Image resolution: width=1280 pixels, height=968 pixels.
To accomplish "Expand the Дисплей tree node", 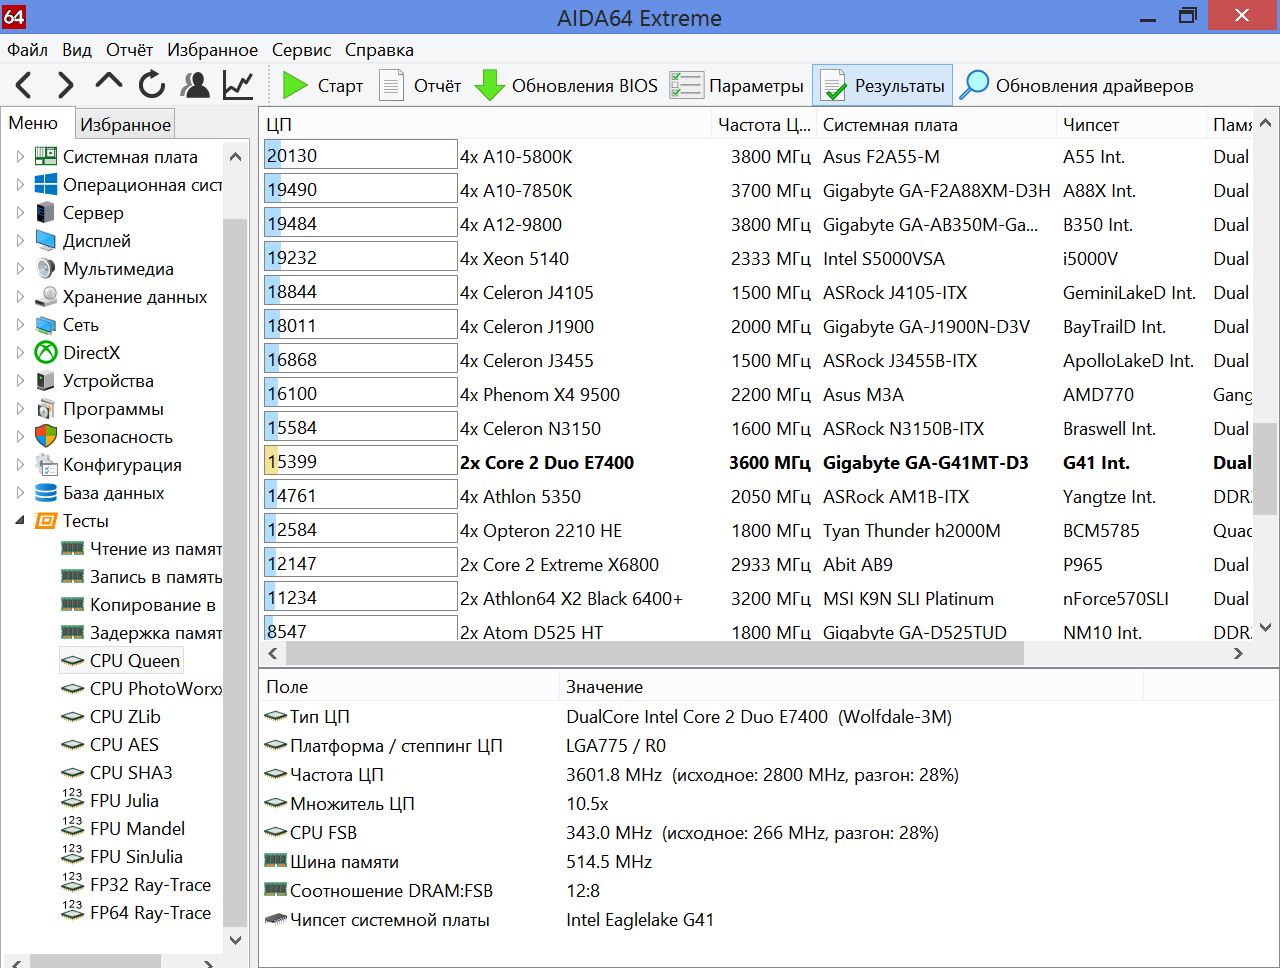I will pos(20,240).
